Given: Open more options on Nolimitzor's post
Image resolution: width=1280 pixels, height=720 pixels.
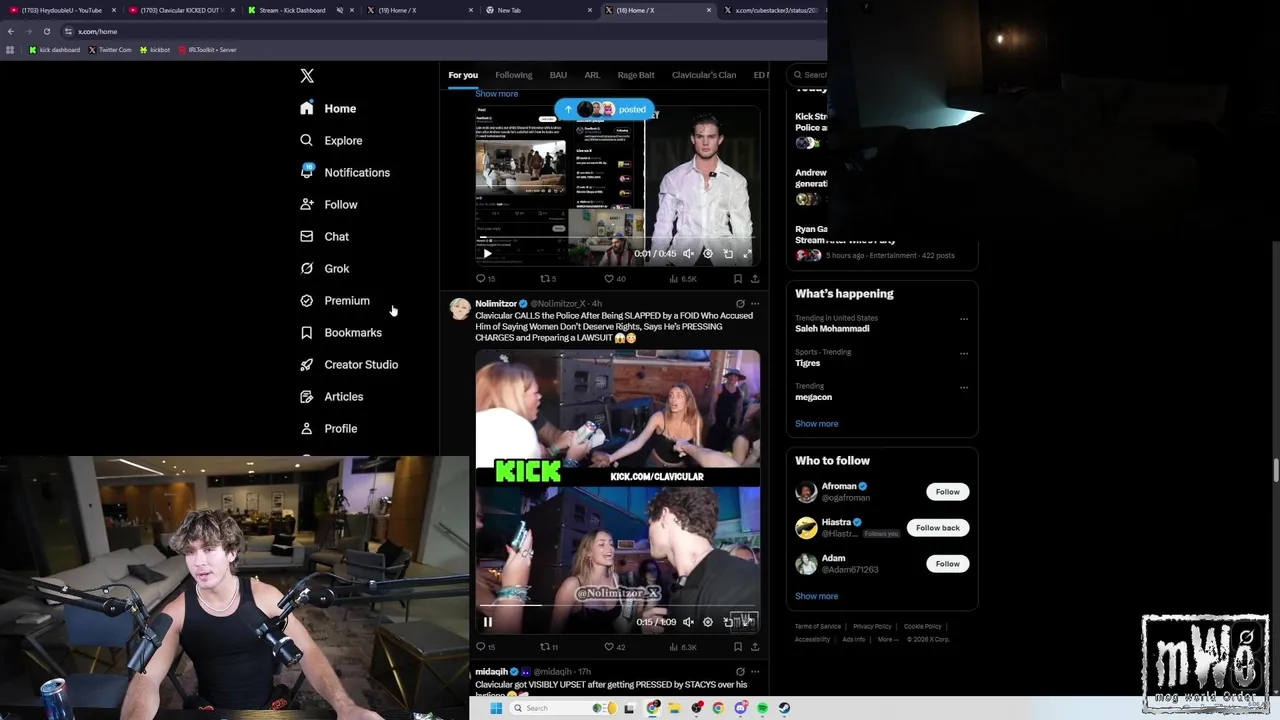Looking at the screenshot, I should (755, 304).
